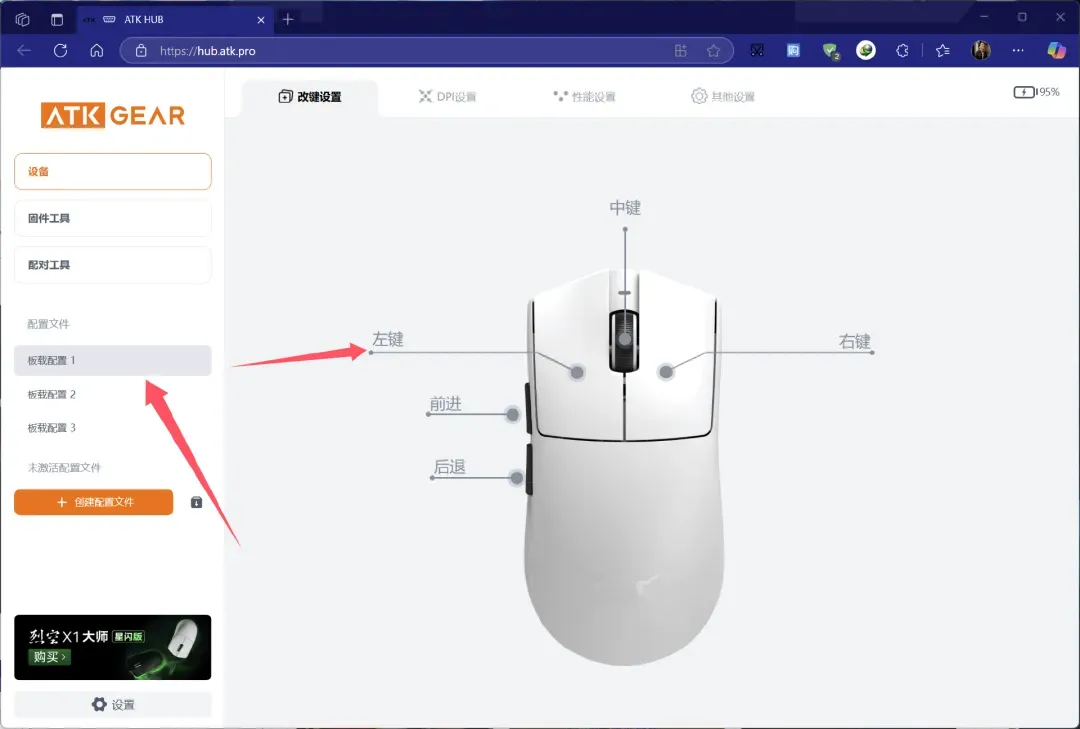1080x729 pixels.
Task: Click the battery status icon showing 95%
Action: tap(1025, 92)
